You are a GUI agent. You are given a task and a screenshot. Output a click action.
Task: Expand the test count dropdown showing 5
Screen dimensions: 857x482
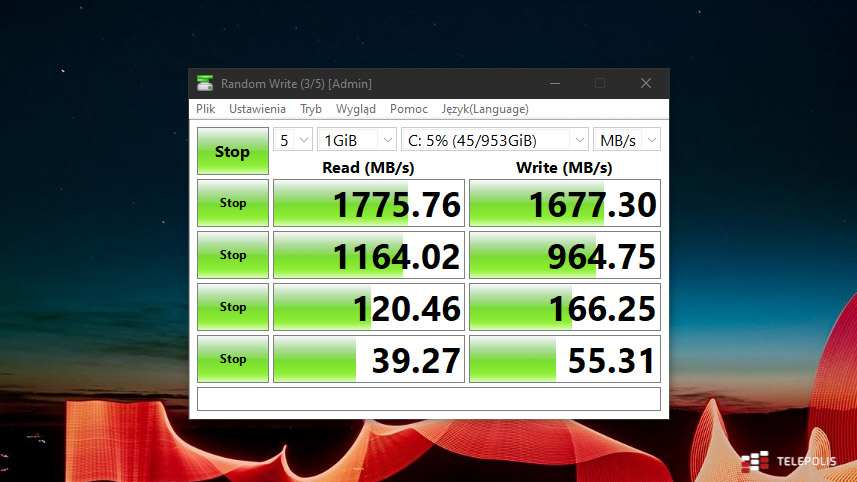[293, 139]
